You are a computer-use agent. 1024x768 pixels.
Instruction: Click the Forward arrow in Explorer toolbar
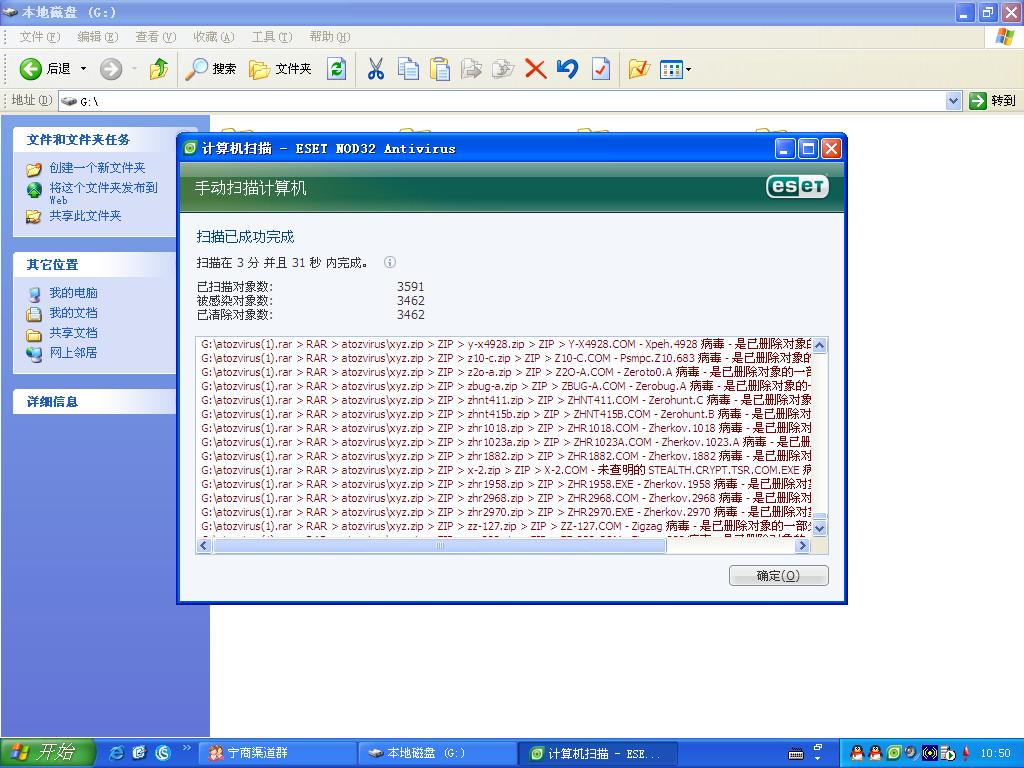(x=111, y=69)
